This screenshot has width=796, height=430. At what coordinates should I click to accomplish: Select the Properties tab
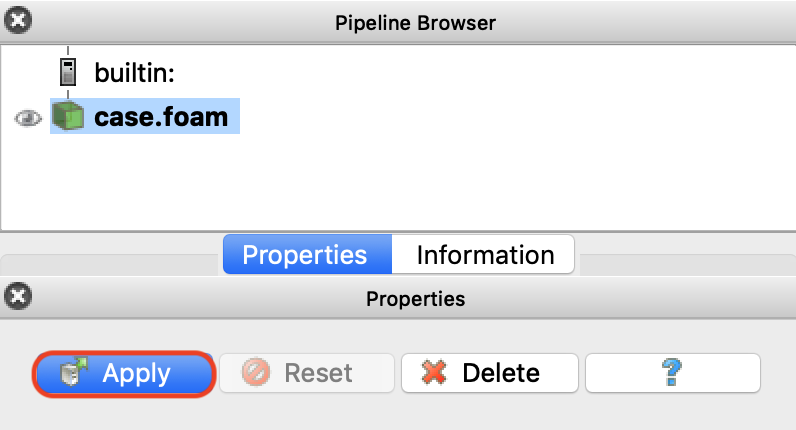click(305, 255)
